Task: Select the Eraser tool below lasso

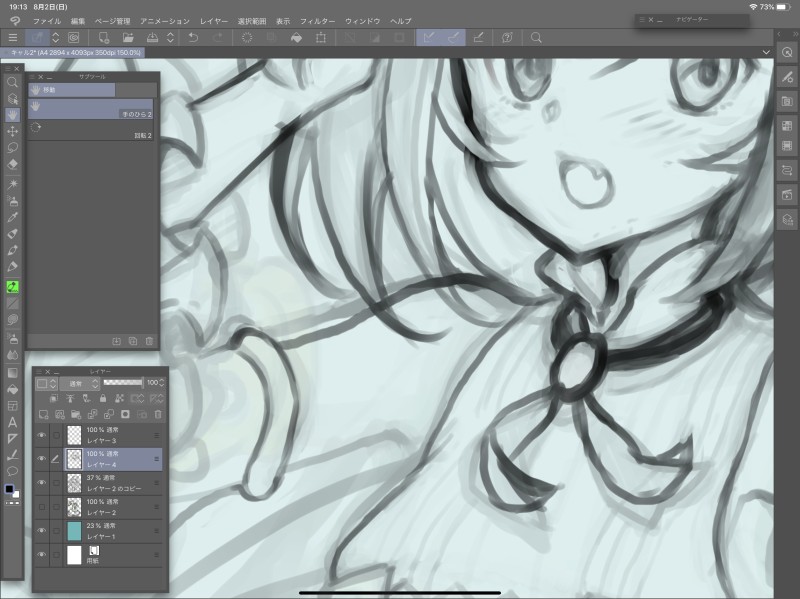Action: coord(12,164)
